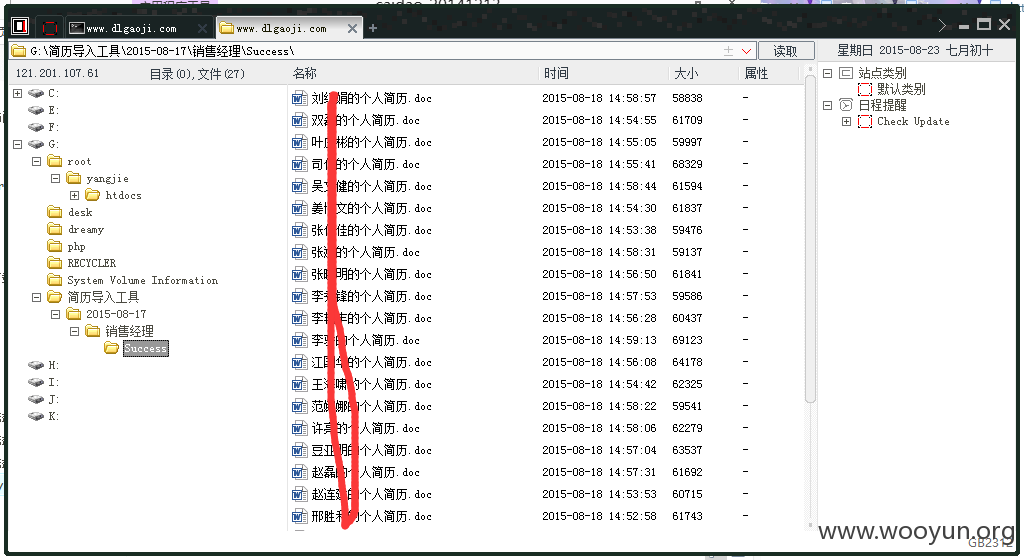Click the 站点类别 panel icon
This screenshot has width=1024, height=560.
tap(846, 73)
